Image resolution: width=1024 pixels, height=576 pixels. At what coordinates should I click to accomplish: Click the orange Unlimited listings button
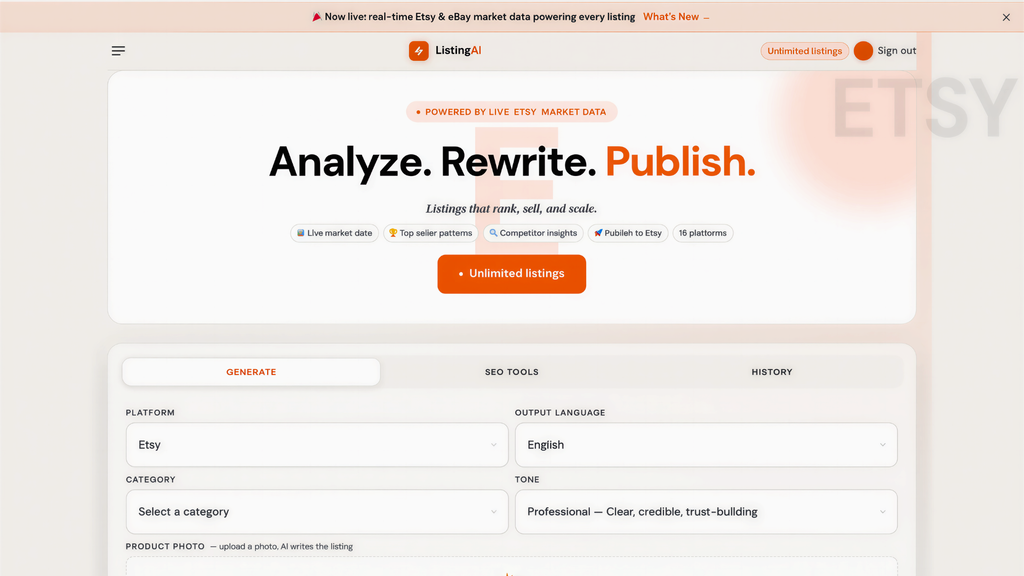511,274
